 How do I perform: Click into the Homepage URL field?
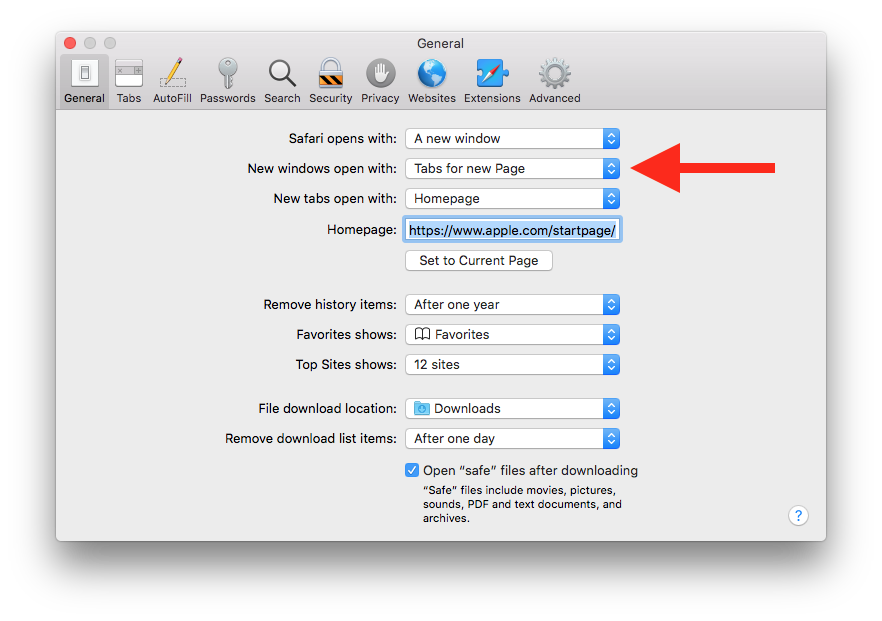pos(512,230)
